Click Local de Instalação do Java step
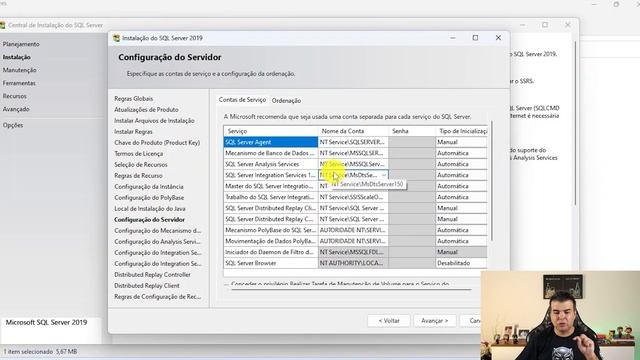The image size is (640, 360). click(150, 209)
